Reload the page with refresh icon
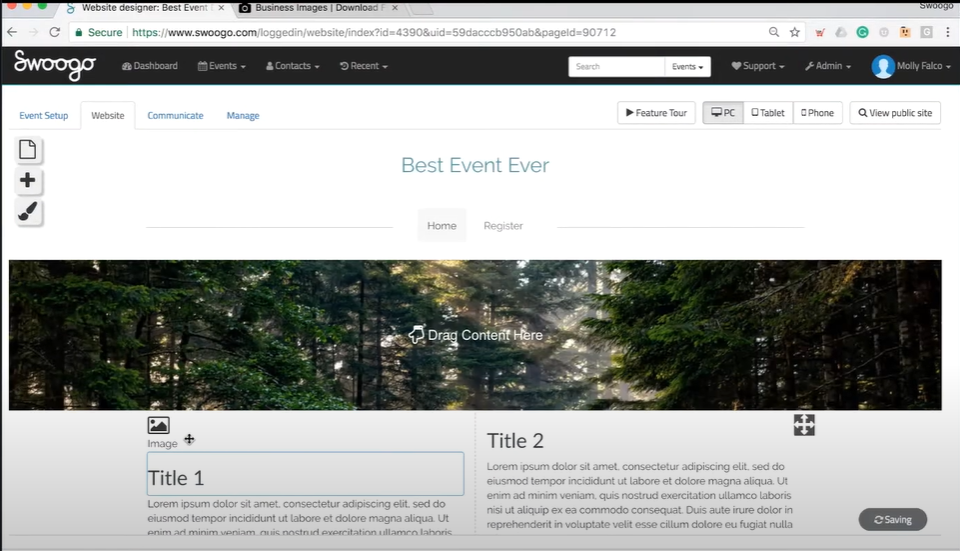The height and width of the screenshot is (551, 960). click(54, 32)
